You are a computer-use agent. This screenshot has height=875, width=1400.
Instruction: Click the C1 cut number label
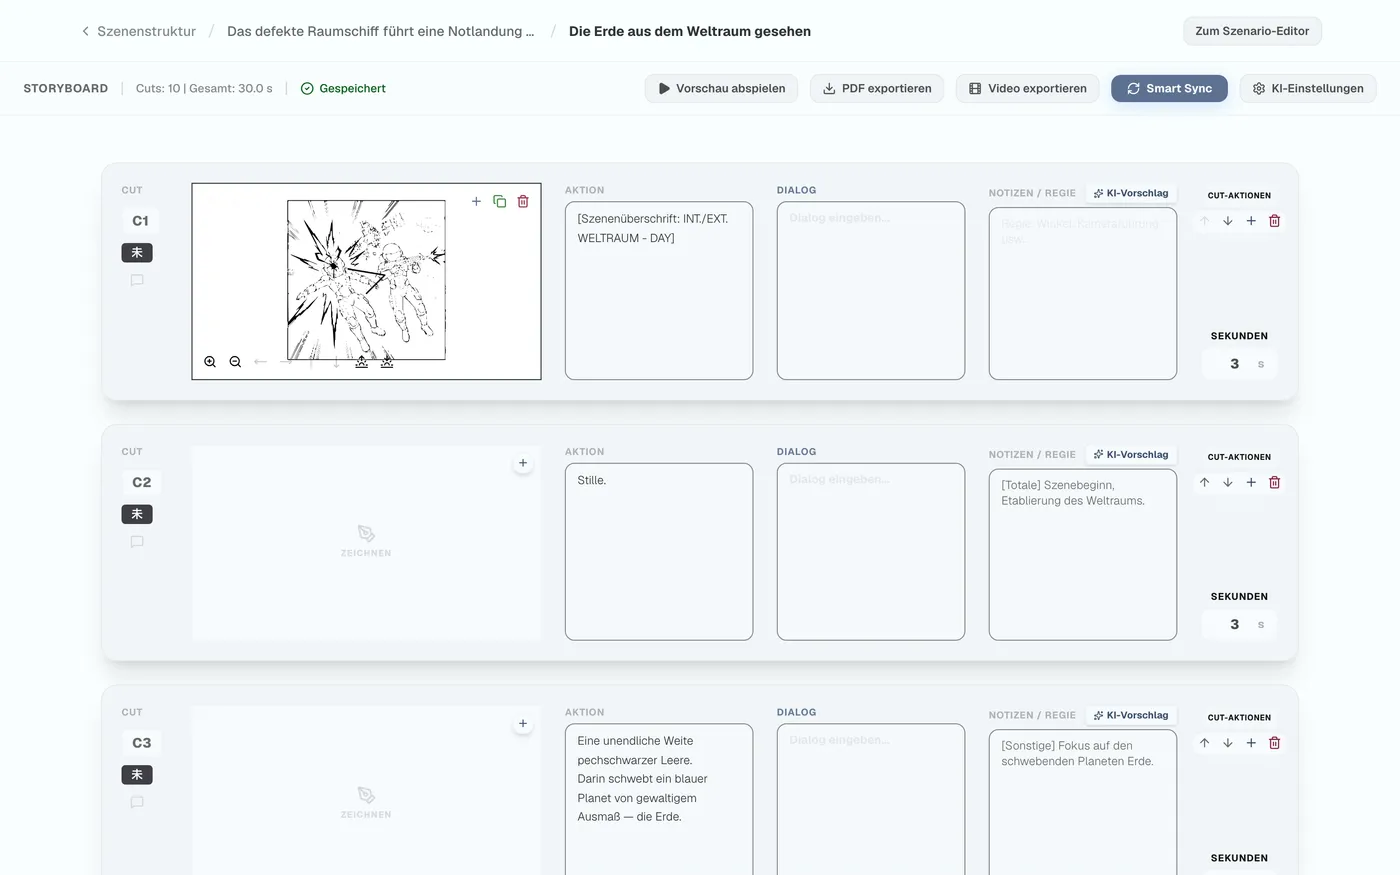point(140,221)
